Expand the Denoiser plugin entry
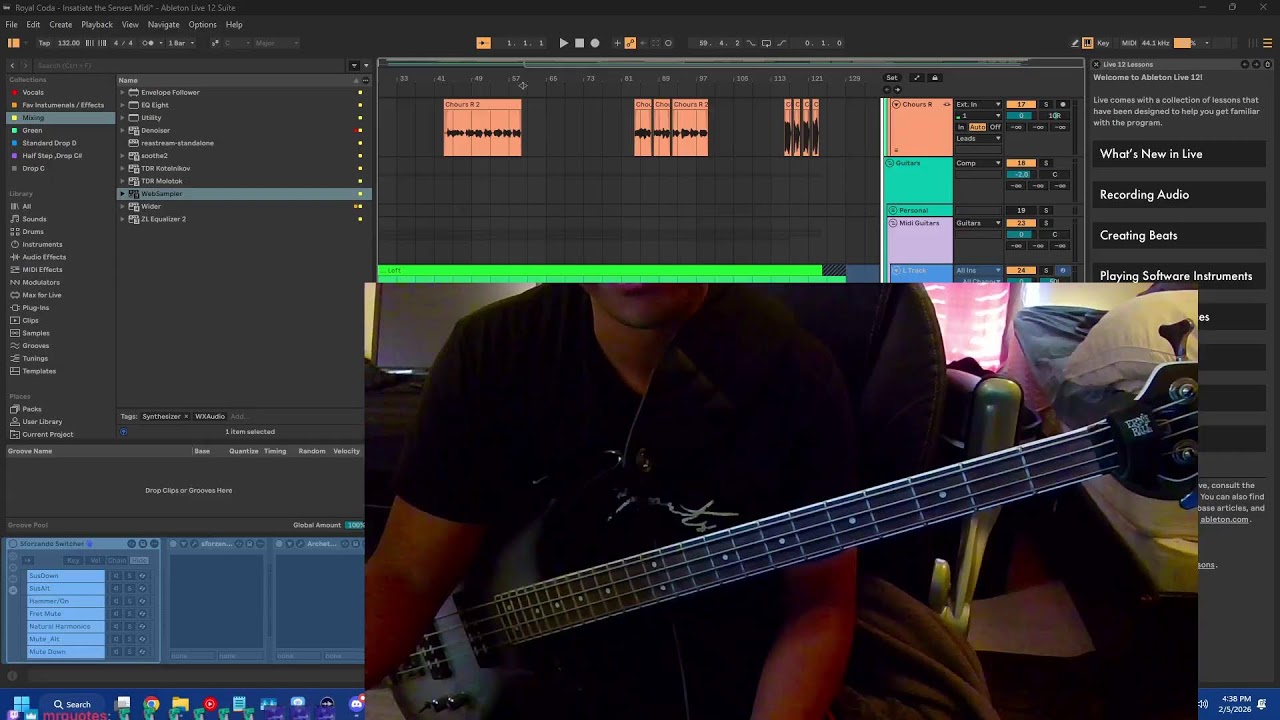The height and width of the screenshot is (720, 1280). [x=123, y=130]
